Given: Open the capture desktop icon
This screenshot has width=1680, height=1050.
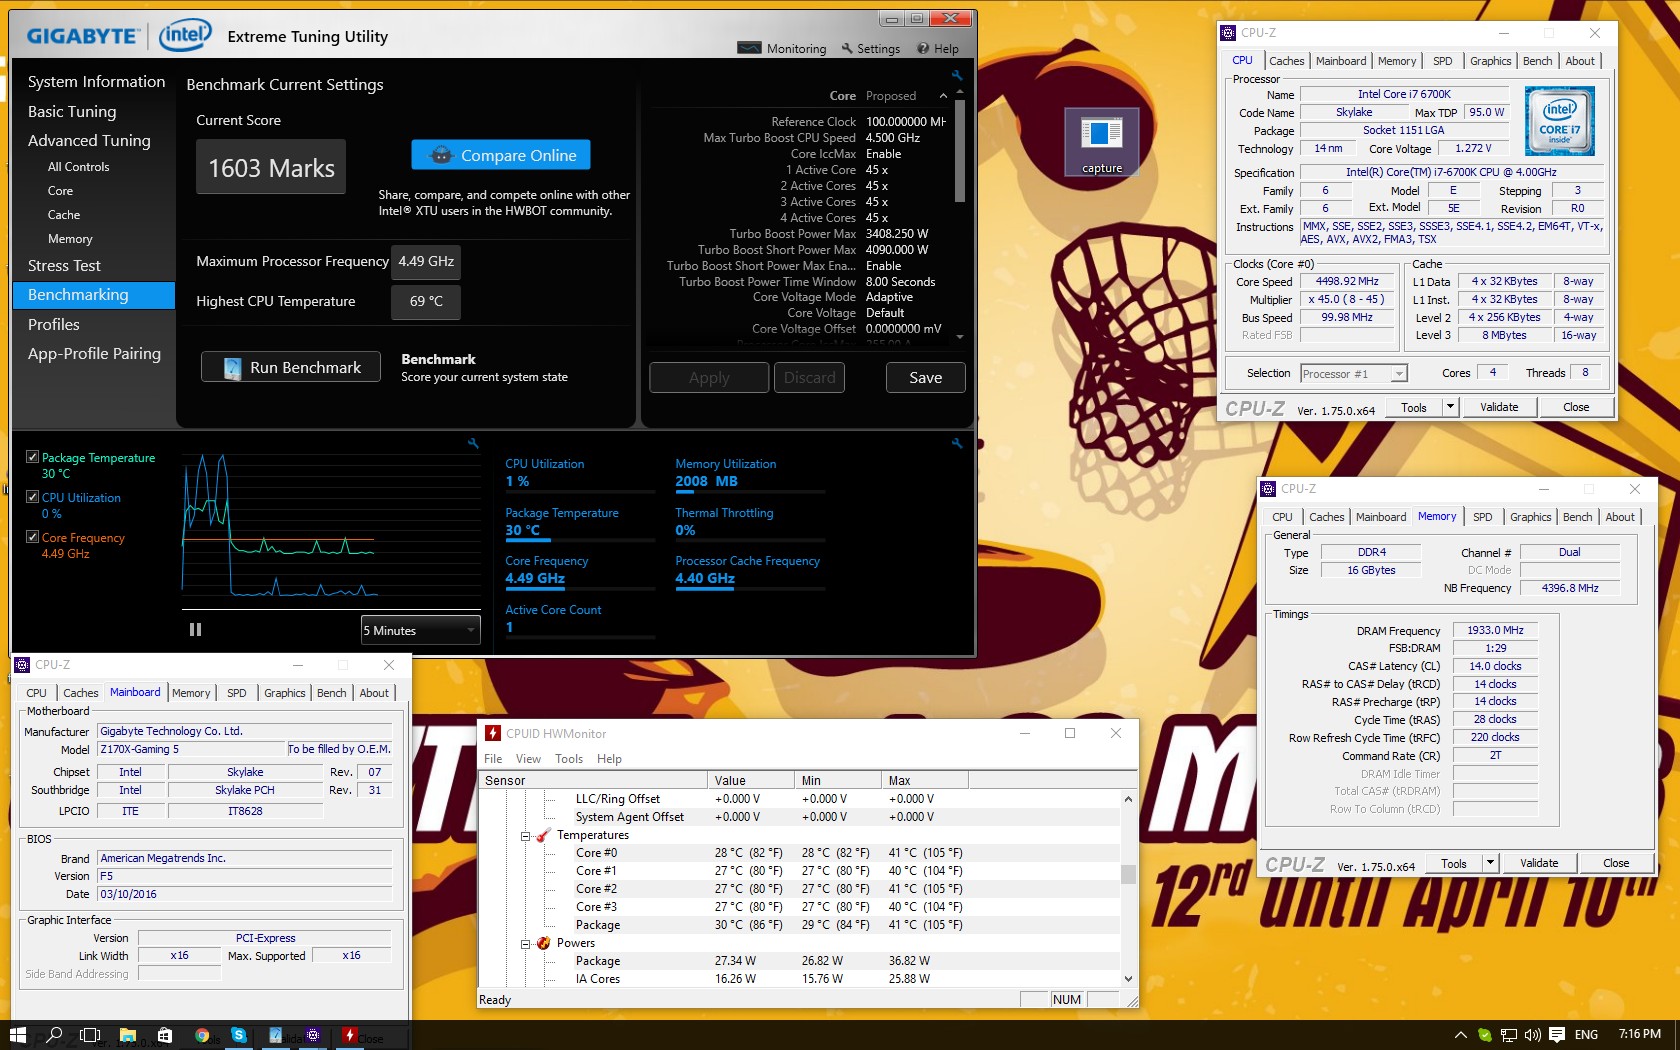Looking at the screenshot, I should pyautogui.click(x=1101, y=142).
